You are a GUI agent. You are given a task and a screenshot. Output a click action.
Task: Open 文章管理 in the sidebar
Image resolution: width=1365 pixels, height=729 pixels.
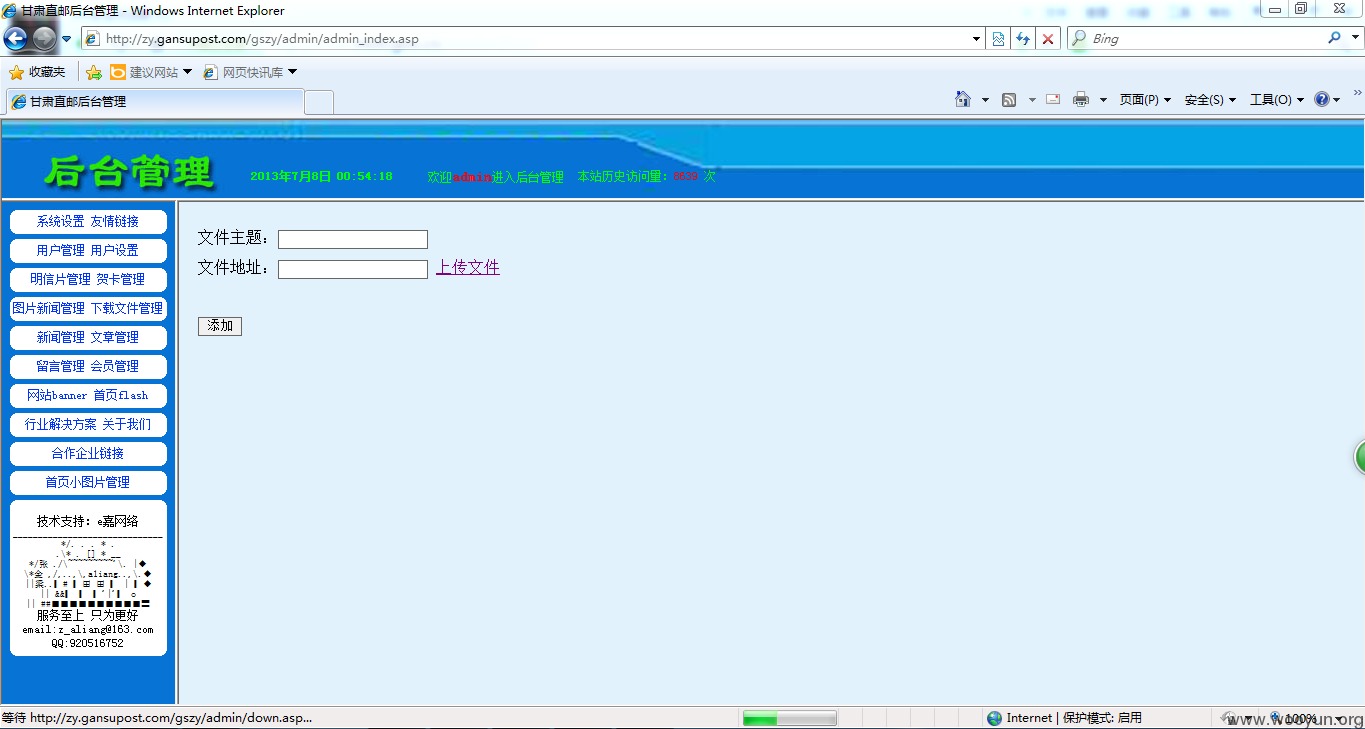click(115, 338)
